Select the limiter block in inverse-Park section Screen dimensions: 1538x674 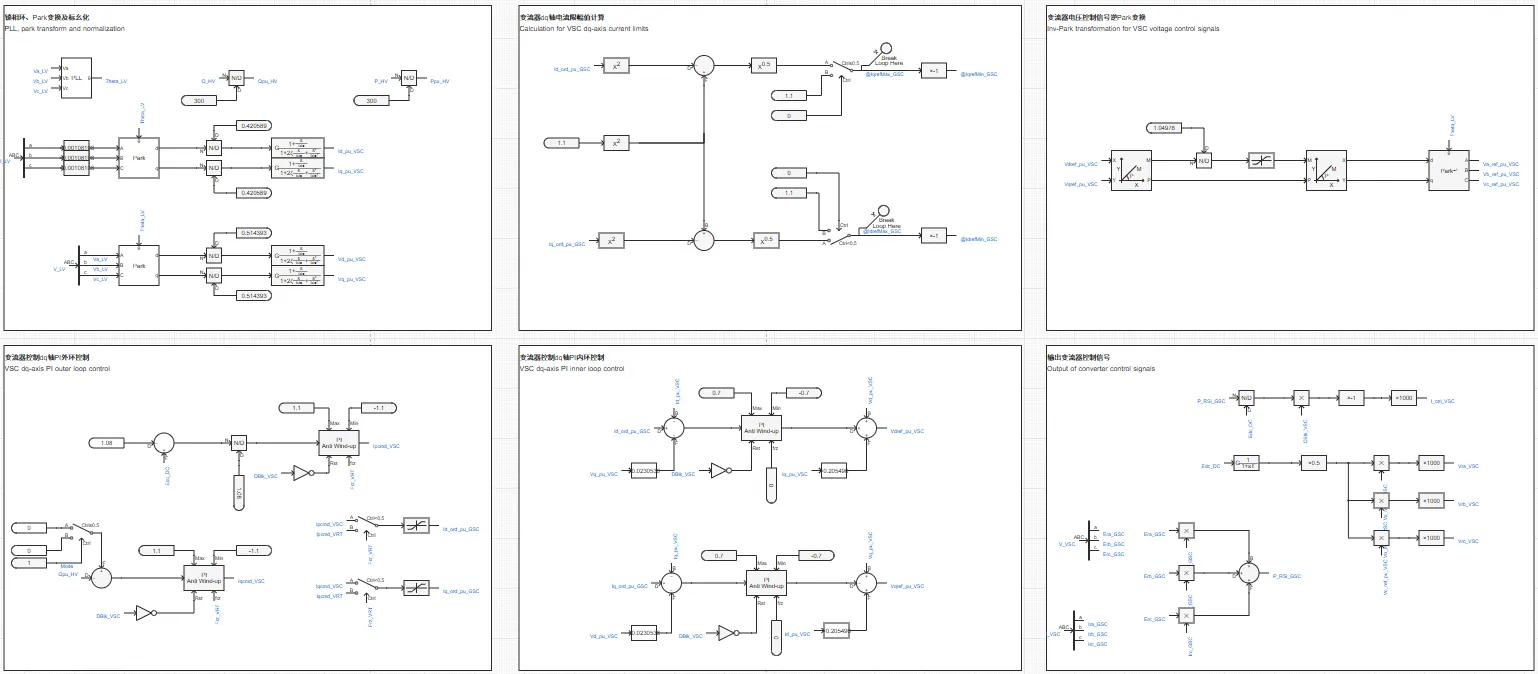[1260, 161]
